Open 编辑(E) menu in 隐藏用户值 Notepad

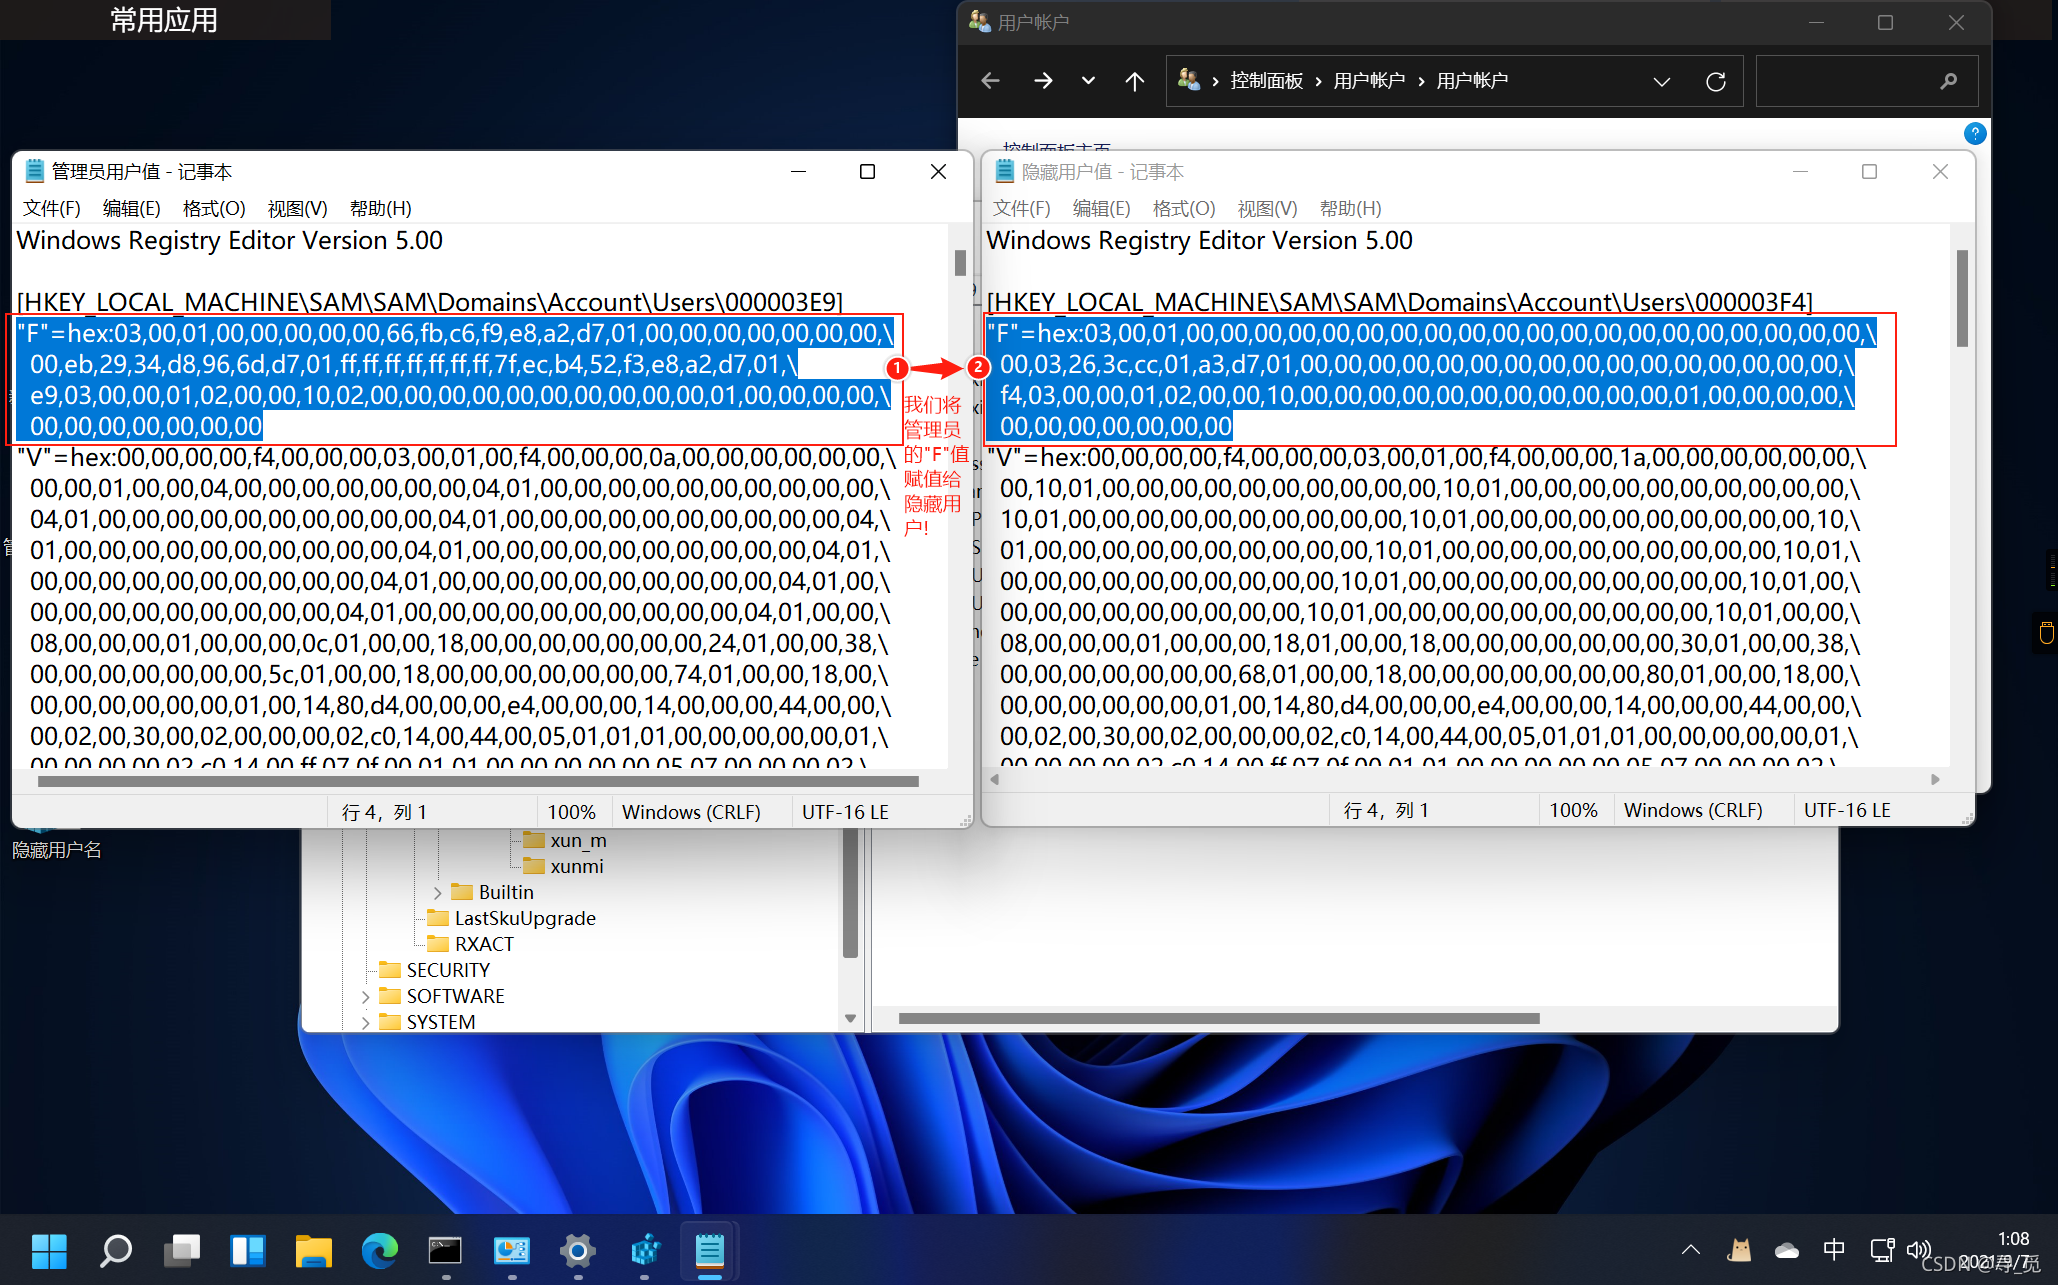[1100, 208]
